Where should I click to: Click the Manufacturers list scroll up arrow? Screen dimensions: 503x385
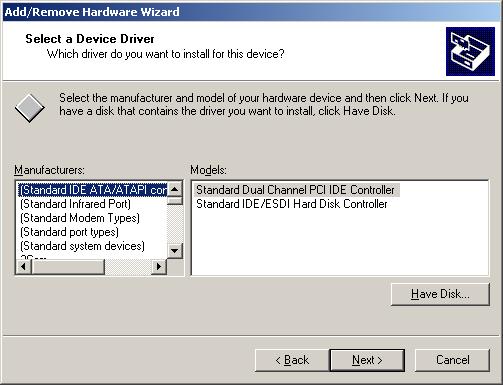[175, 189]
